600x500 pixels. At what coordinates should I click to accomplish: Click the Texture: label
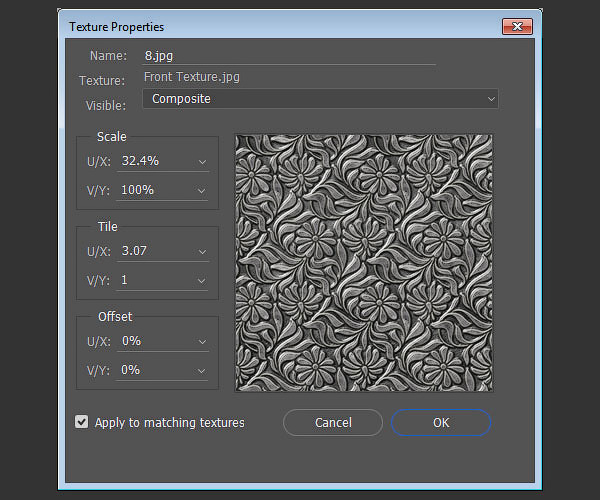(x=102, y=81)
